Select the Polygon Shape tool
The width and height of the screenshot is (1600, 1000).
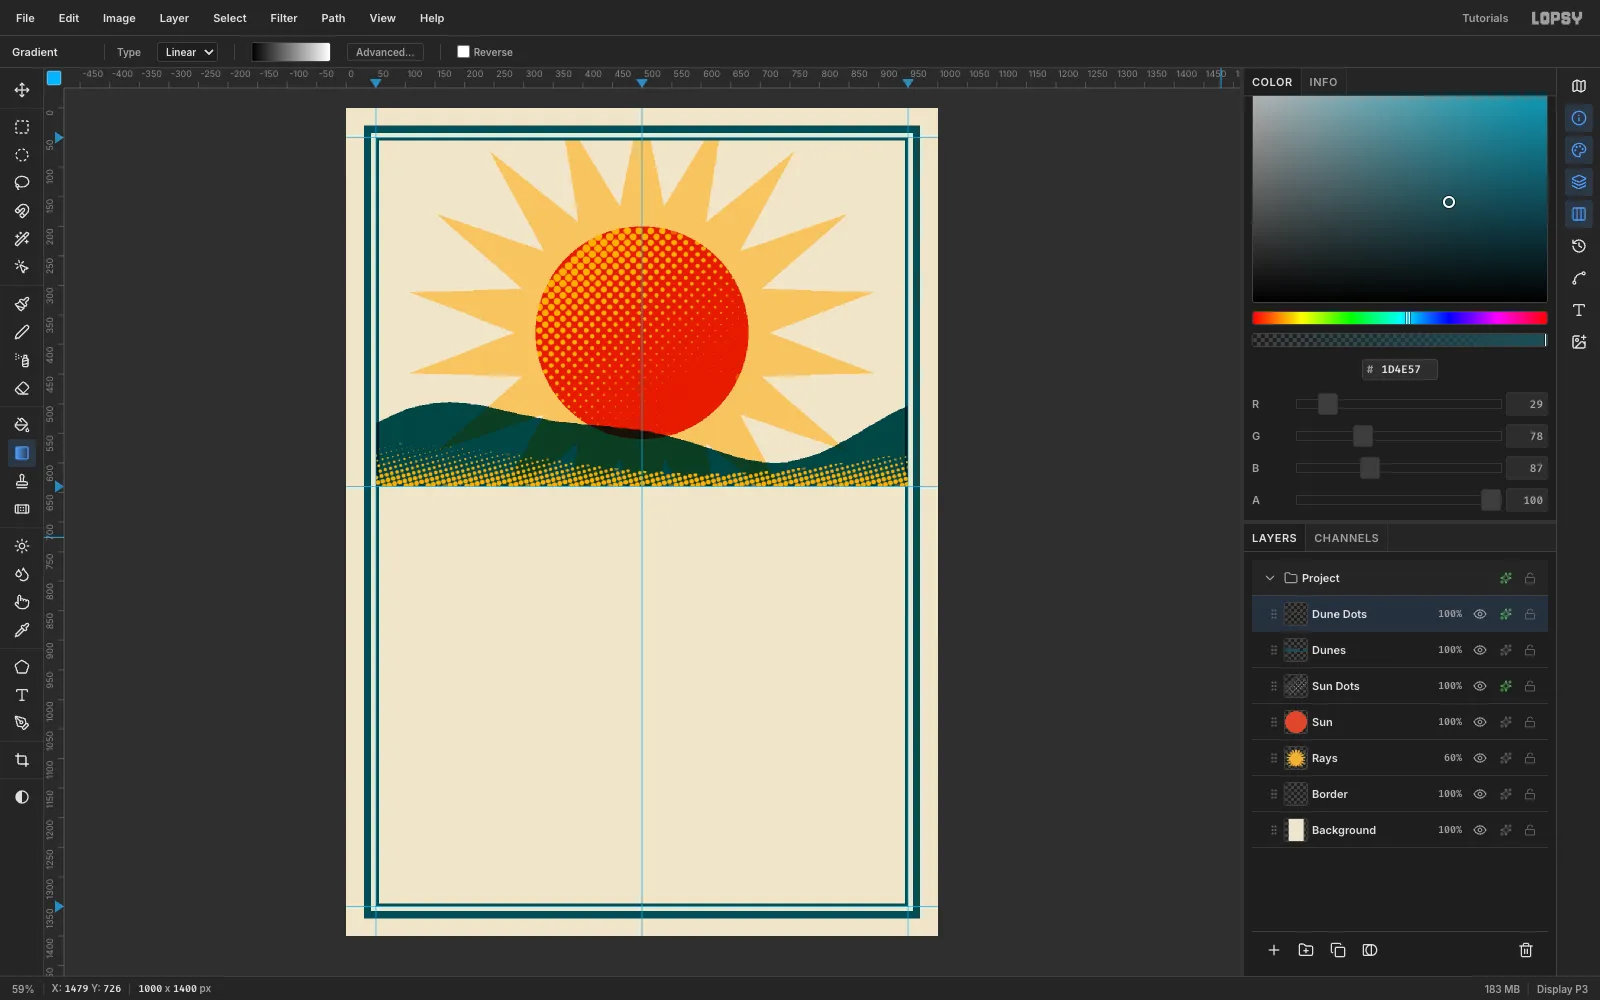(x=22, y=667)
